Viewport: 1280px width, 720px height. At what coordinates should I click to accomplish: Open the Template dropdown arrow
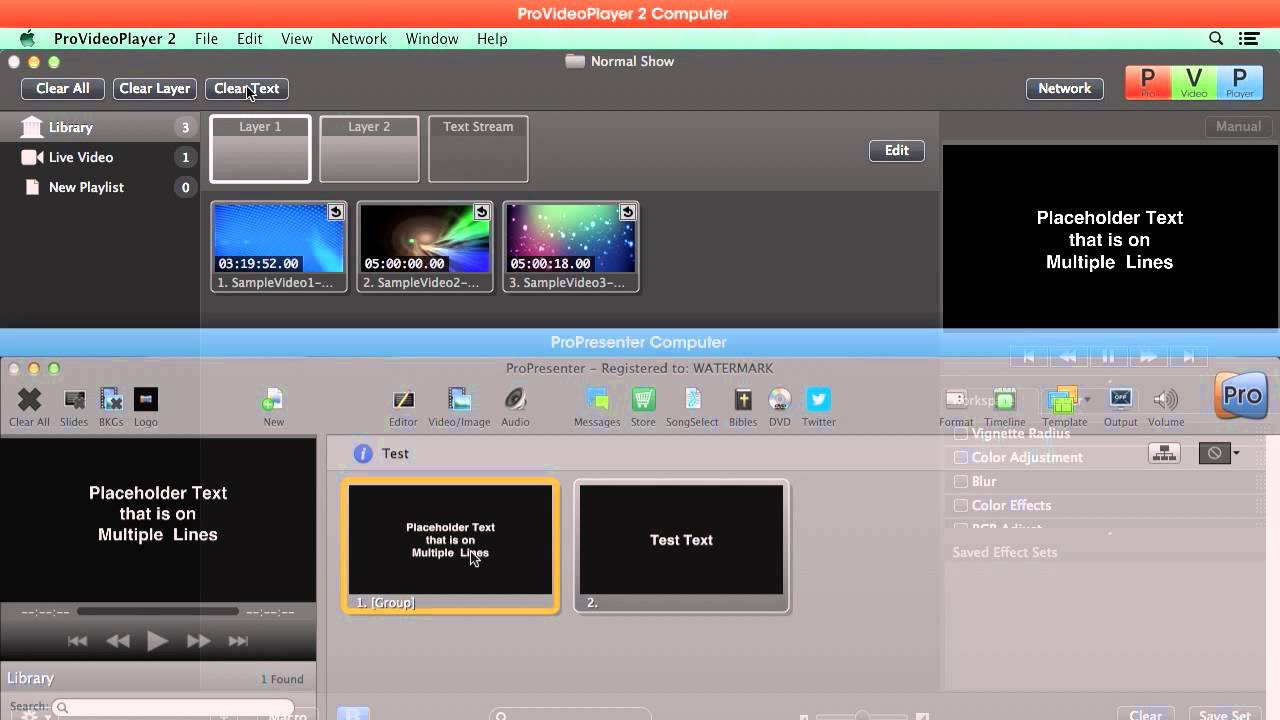pyautogui.click(x=1087, y=400)
